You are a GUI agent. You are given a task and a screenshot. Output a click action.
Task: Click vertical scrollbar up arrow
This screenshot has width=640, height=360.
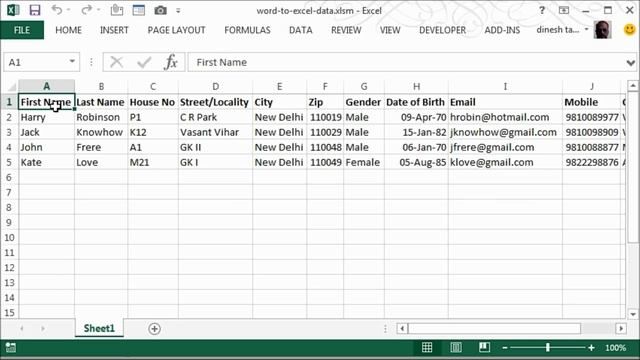tap(633, 86)
